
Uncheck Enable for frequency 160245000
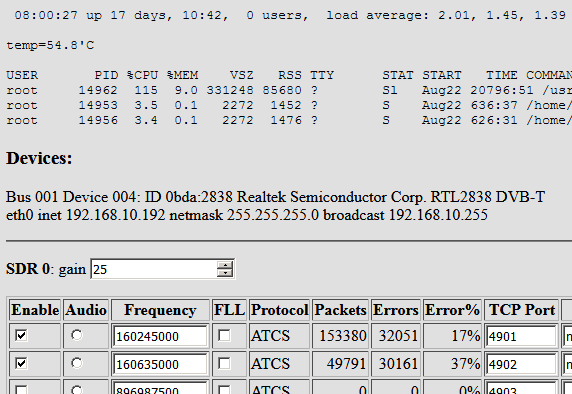tap(21, 335)
